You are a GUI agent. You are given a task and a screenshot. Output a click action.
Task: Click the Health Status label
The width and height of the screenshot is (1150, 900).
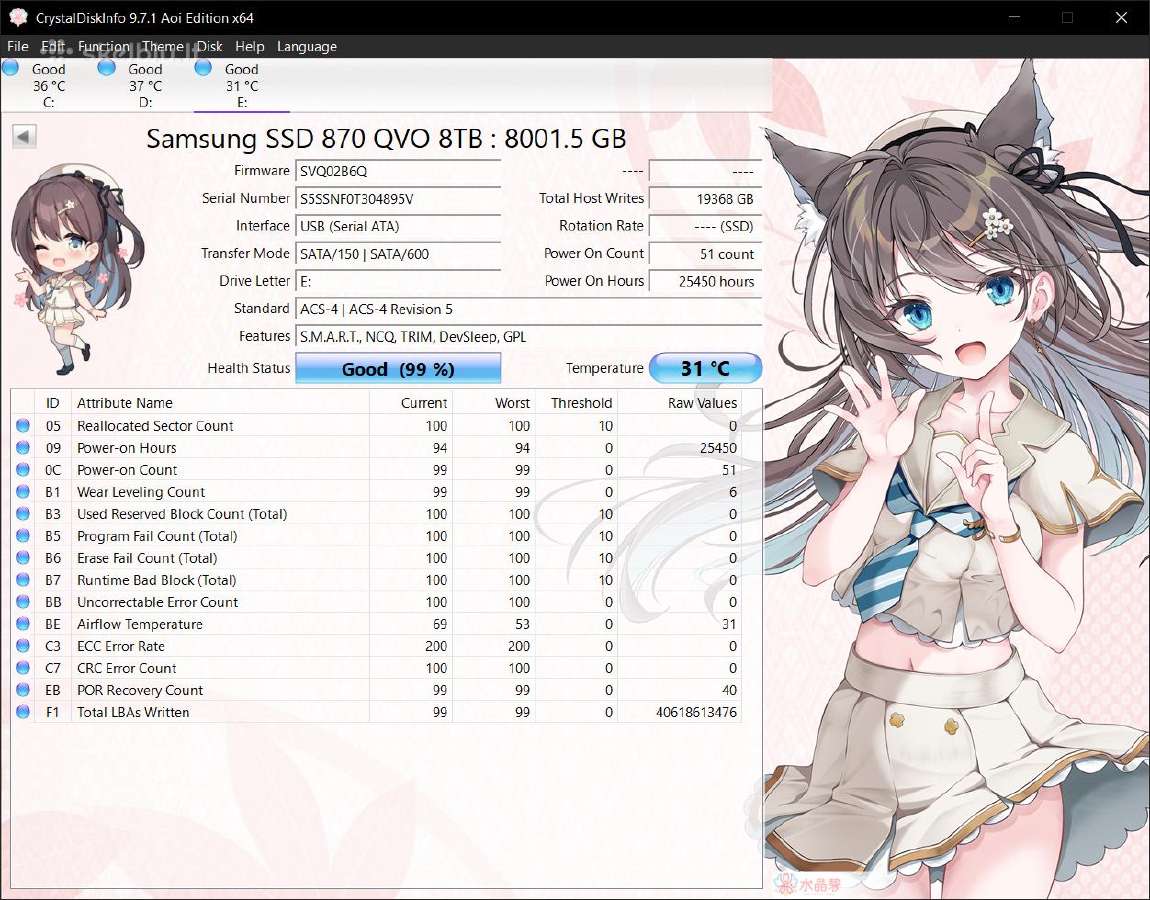(x=249, y=368)
